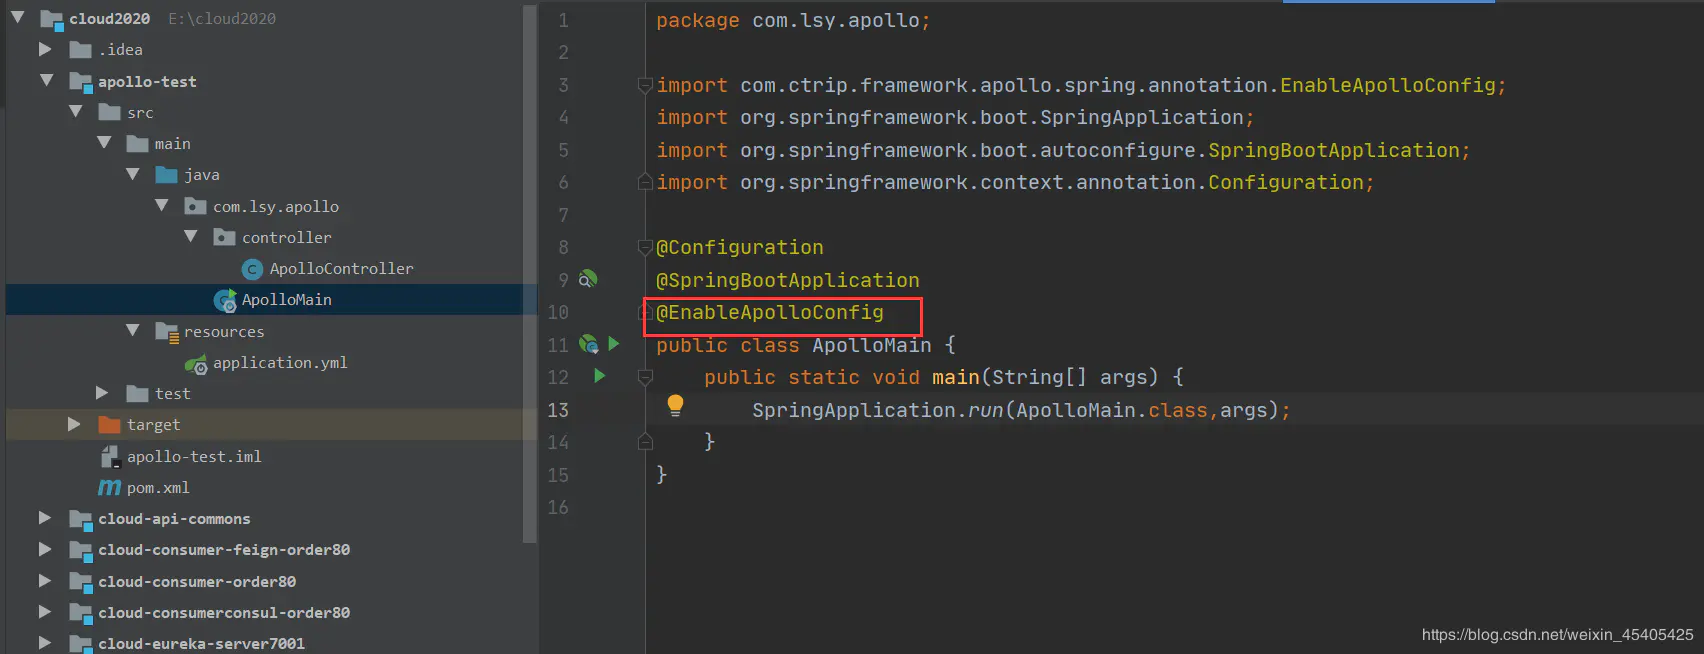1704x654 pixels.
Task: Select cloud-eureka-server7001 module
Action: pos(201,644)
